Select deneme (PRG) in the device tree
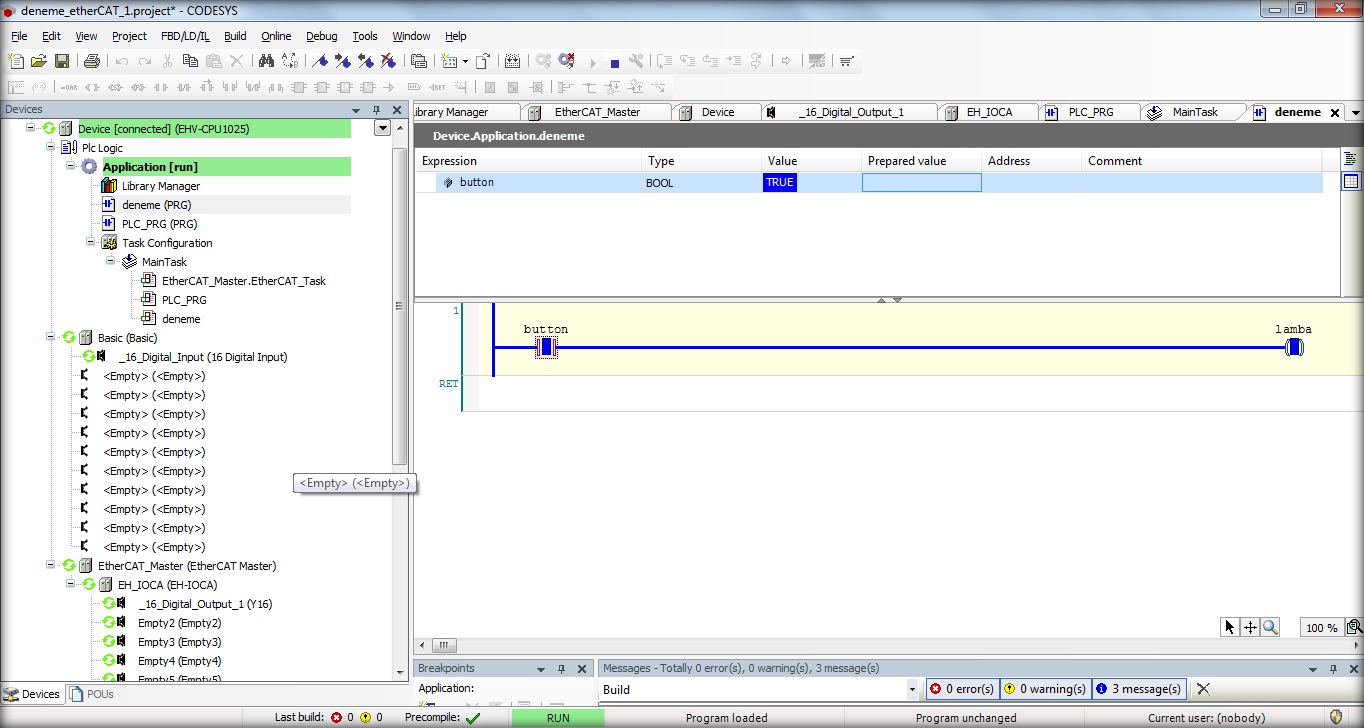1364x728 pixels. 159,205
